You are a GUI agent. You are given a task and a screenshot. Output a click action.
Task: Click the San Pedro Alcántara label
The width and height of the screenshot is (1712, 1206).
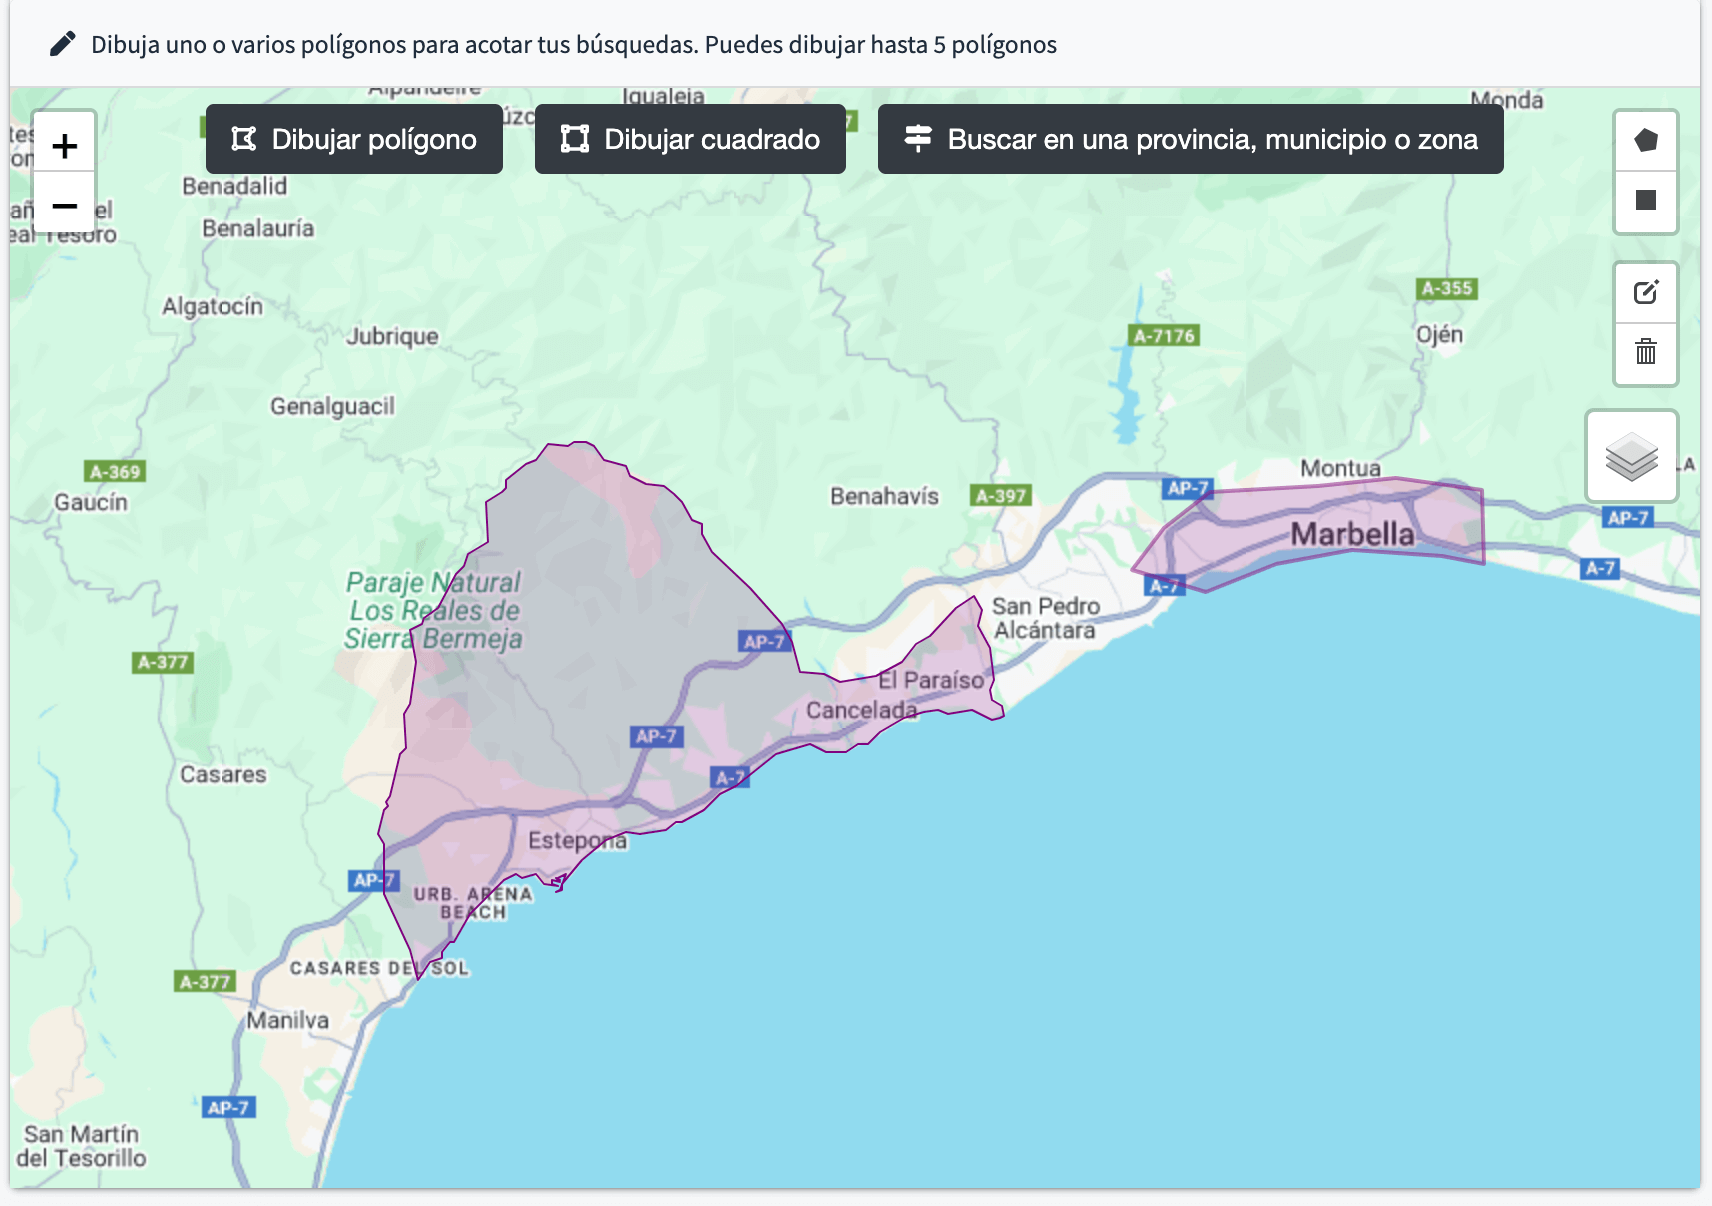(1045, 618)
